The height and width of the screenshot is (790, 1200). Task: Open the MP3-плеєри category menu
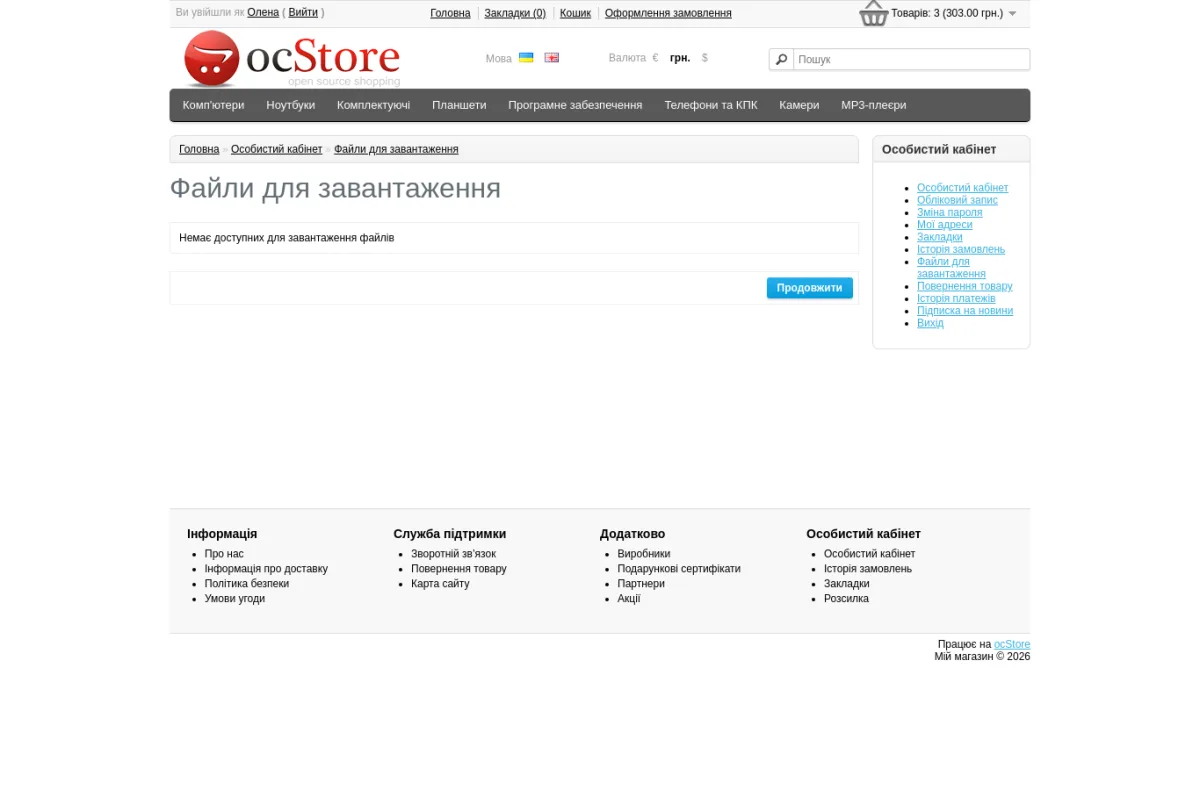(874, 105)
